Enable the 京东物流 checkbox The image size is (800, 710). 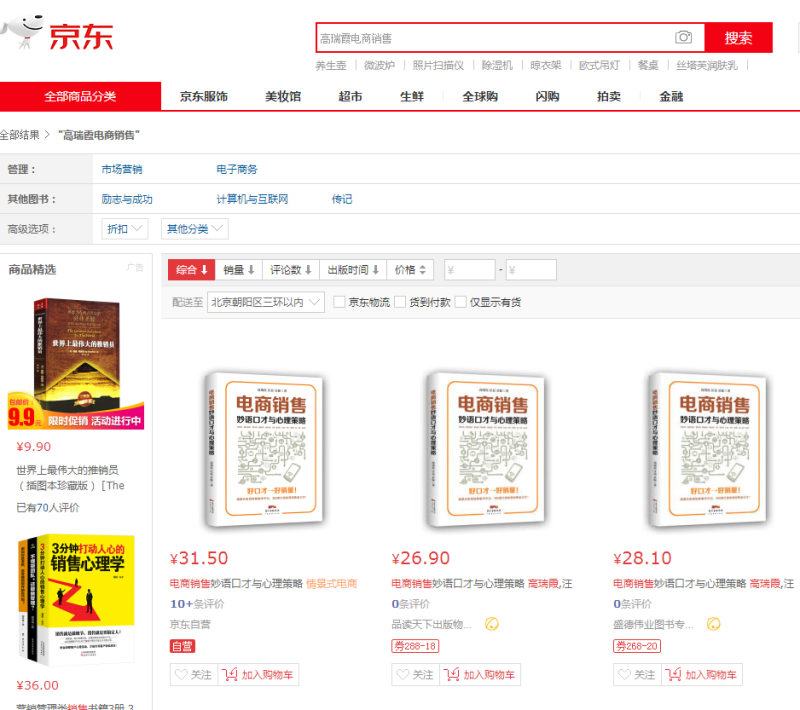(x=340, y=302)
